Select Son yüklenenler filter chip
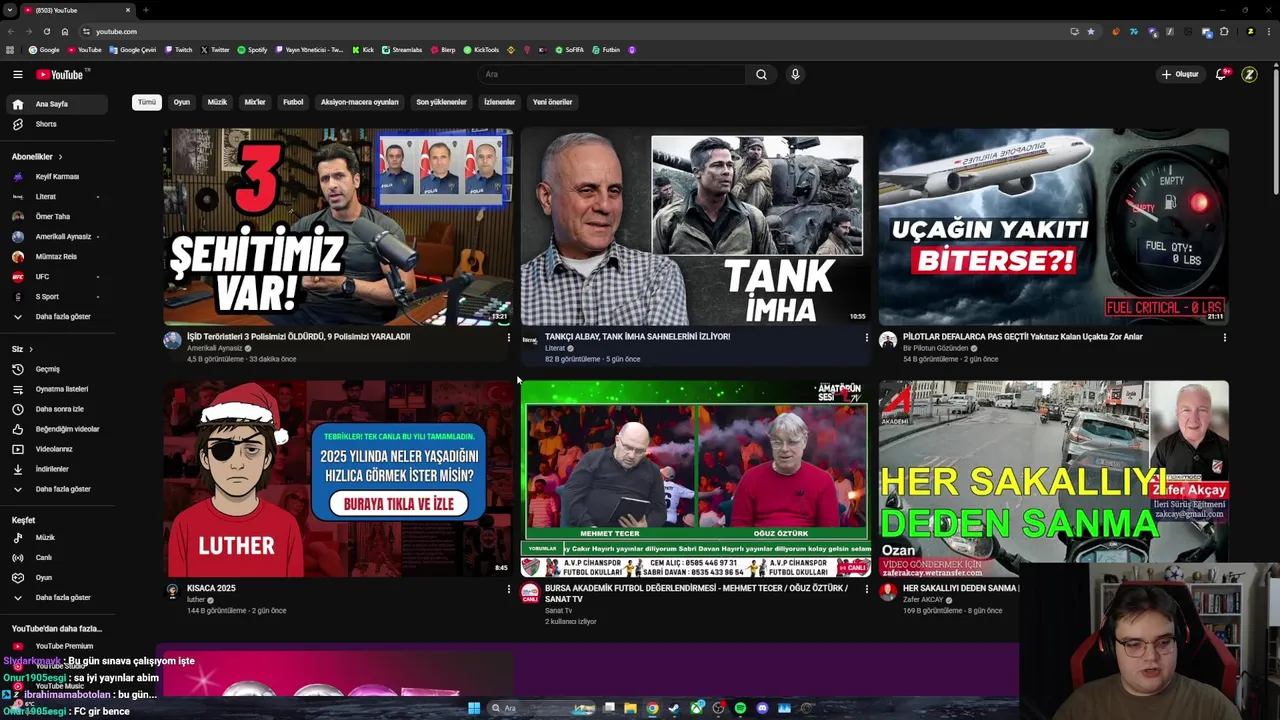Screen dimensions: 1280x720 pos(441,102)
